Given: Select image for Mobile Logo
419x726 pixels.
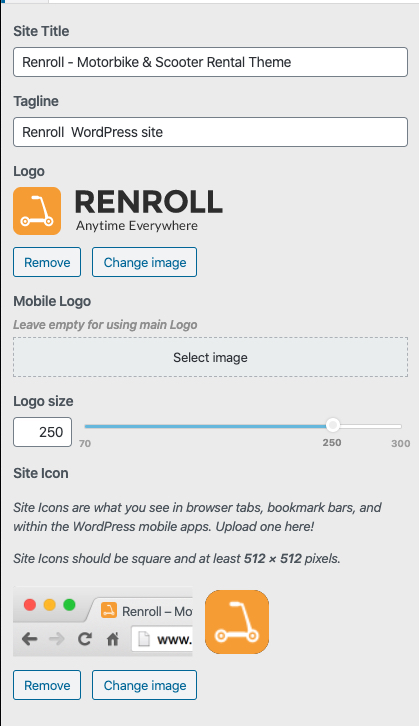Looking at the screenshot, I should [x=210, y=357].
